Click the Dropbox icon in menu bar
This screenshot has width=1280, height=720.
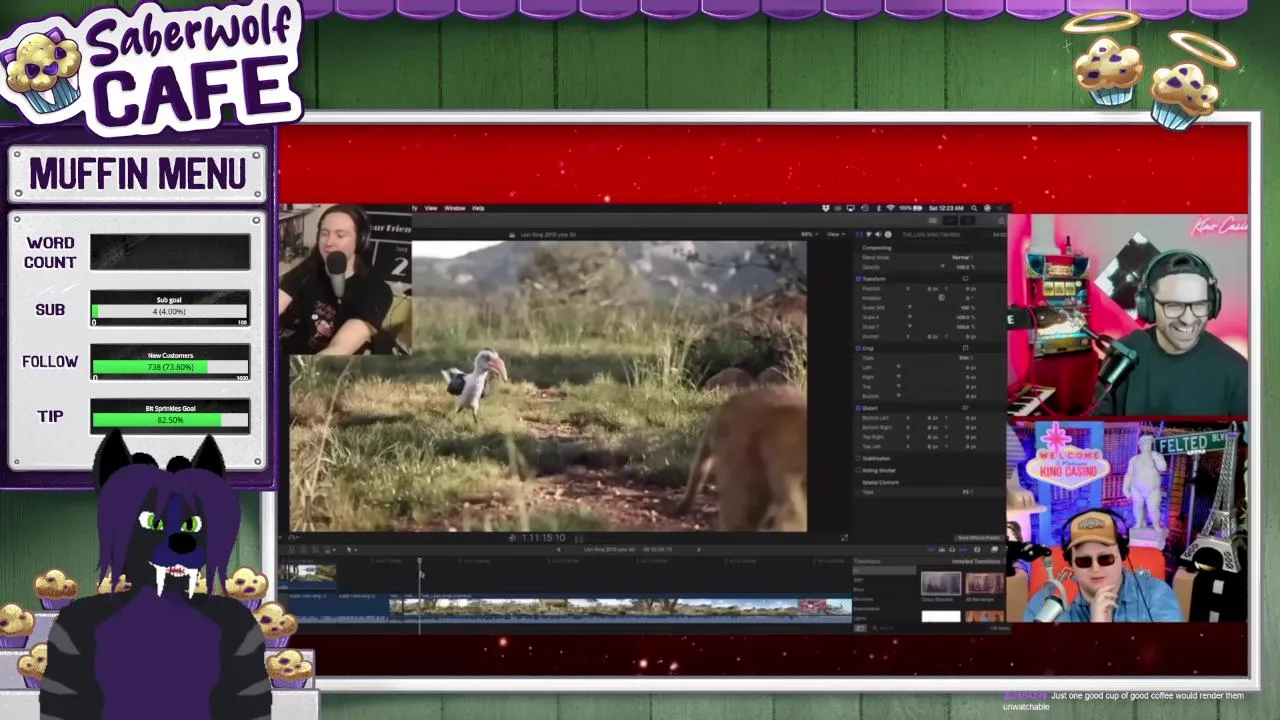(826, 208)
